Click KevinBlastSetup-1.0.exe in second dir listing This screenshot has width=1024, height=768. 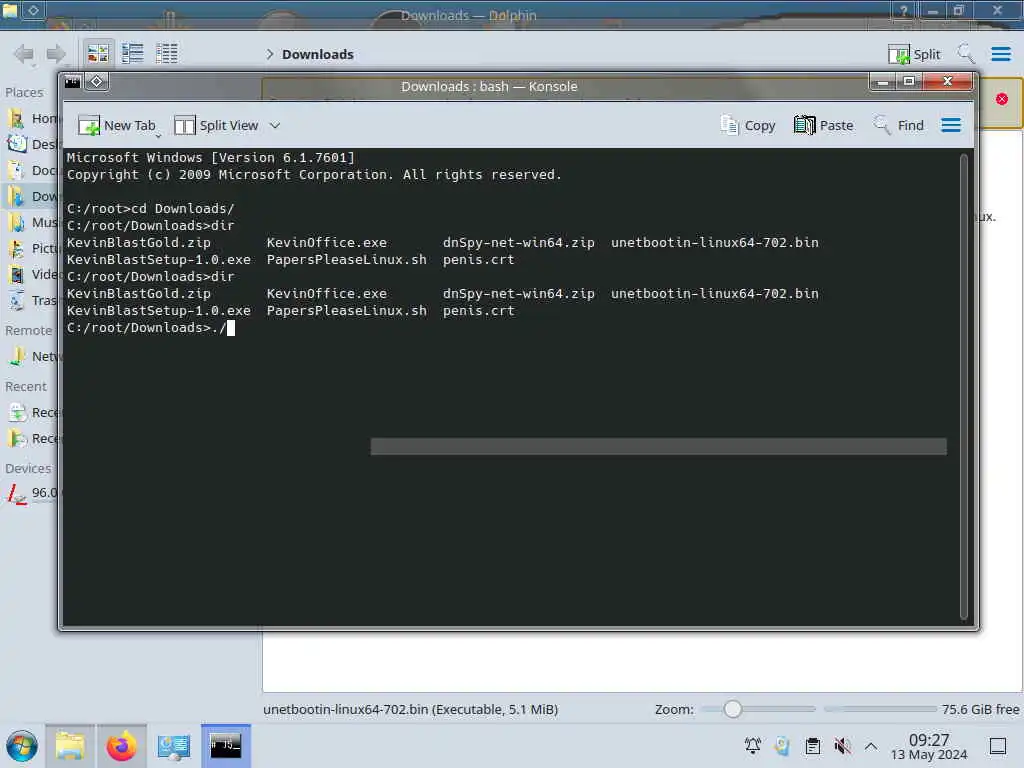coord(158,311)
